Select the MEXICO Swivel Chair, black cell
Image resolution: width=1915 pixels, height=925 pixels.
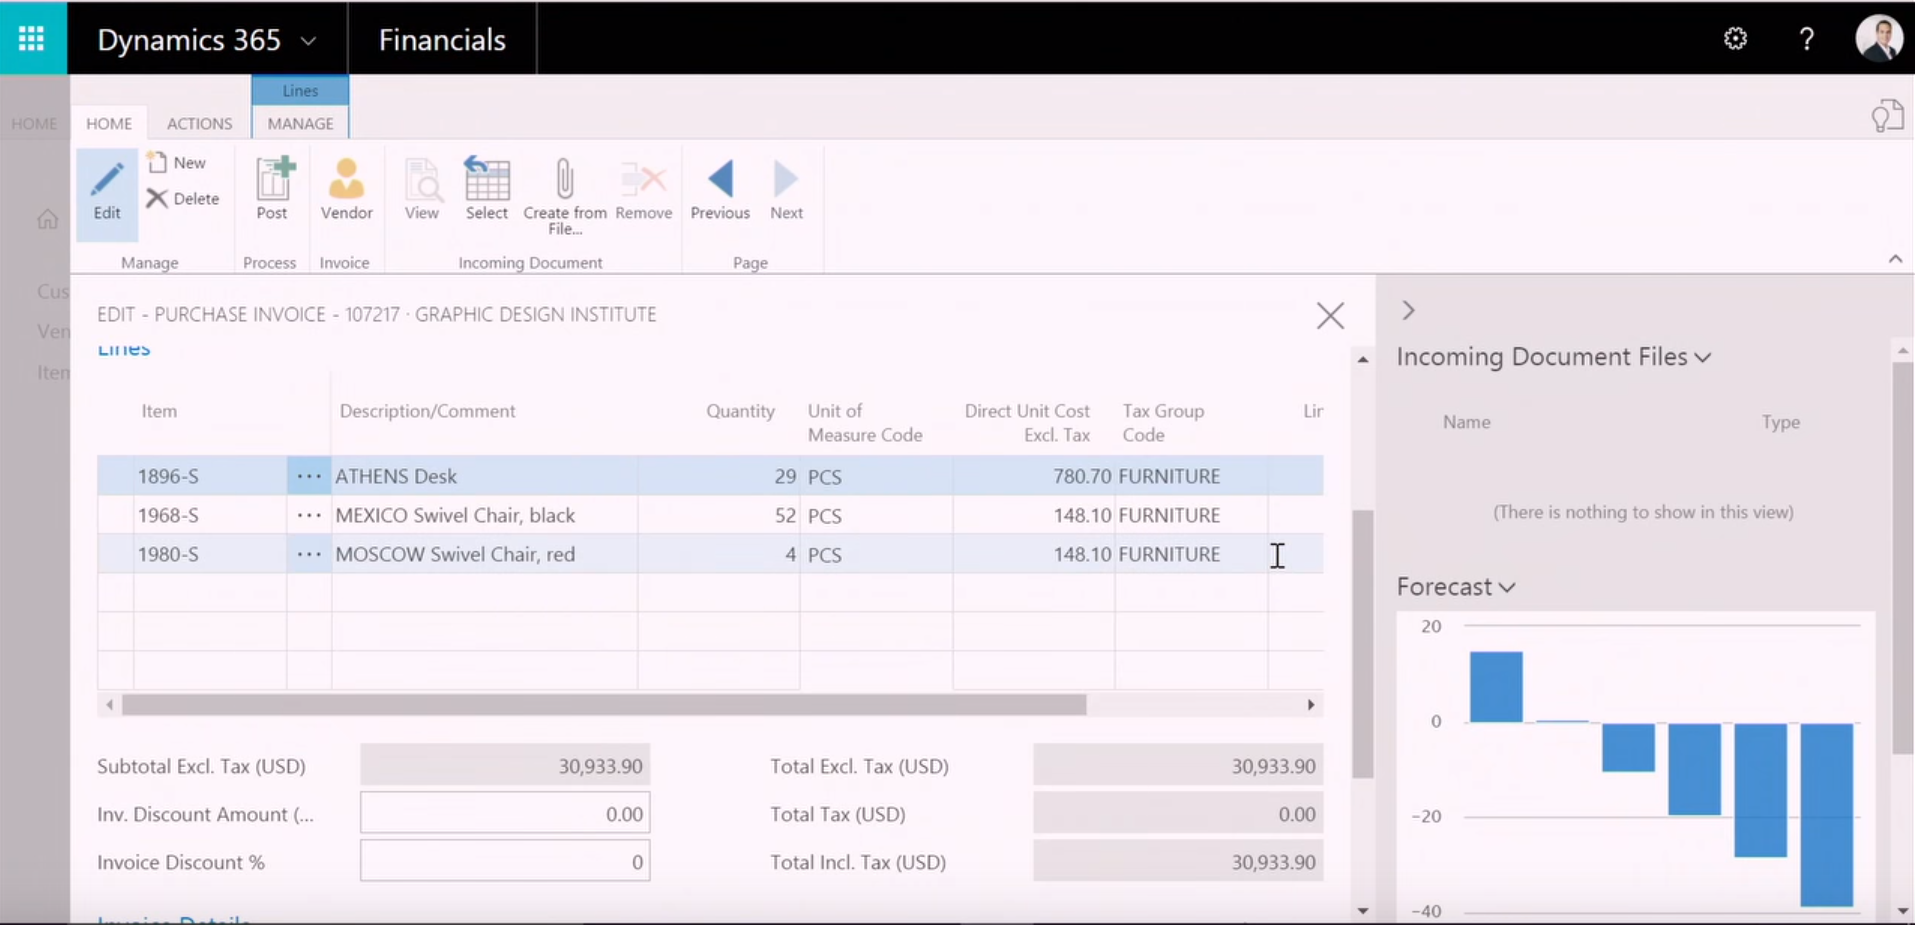pyautogui.click(x=485, y=515)
